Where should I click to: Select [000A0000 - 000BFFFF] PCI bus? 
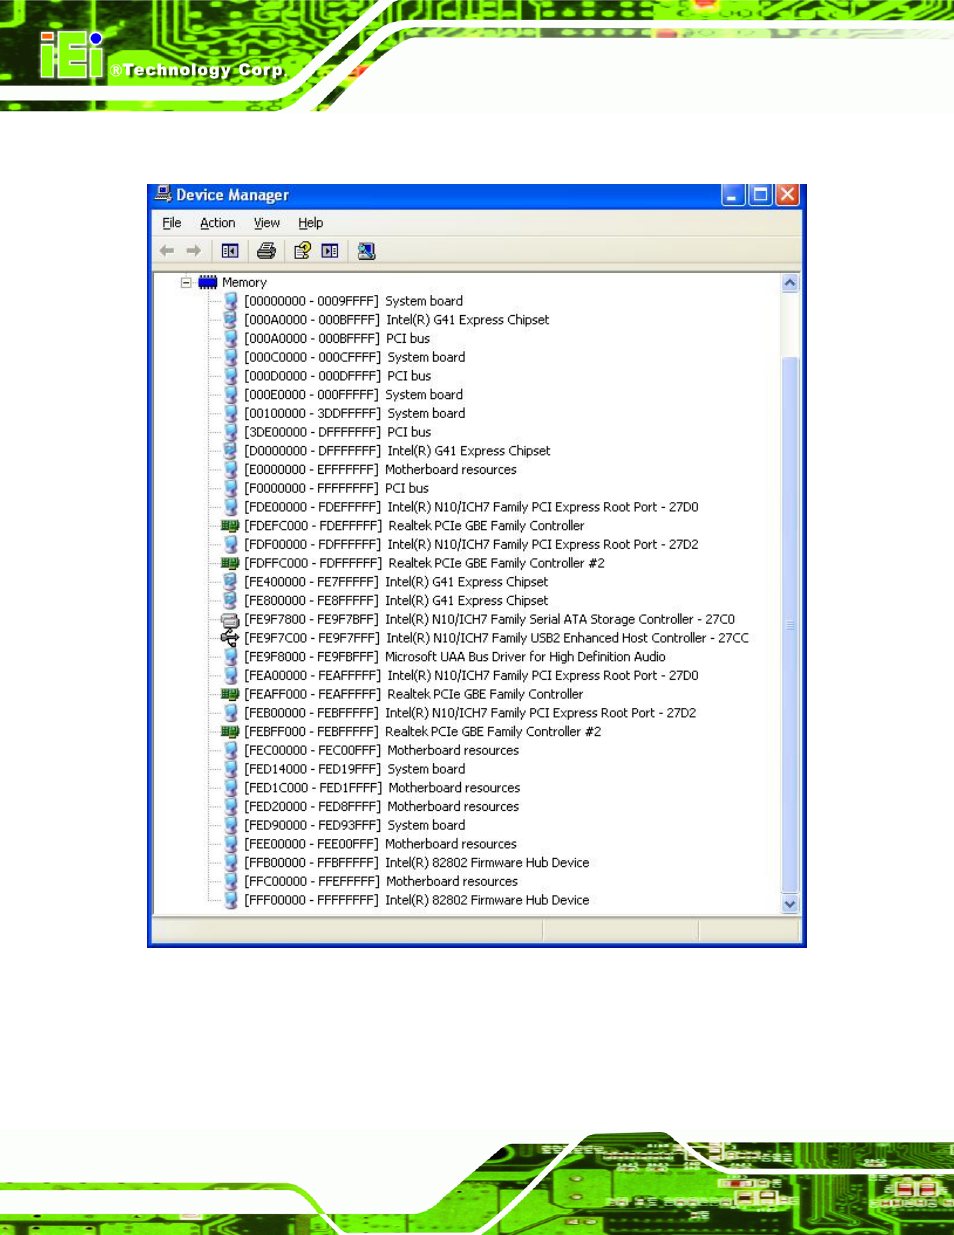pos(337,339)
